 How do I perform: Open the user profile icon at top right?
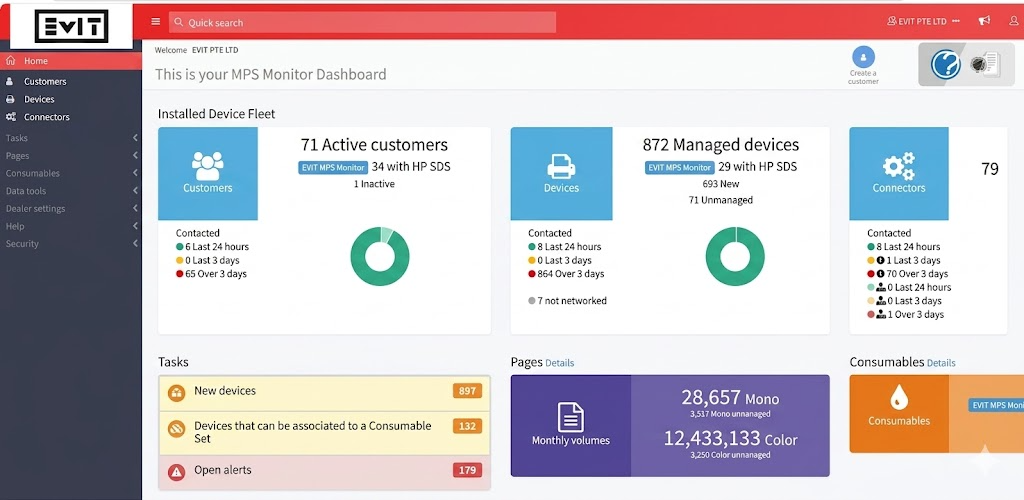pos(1014,21)
